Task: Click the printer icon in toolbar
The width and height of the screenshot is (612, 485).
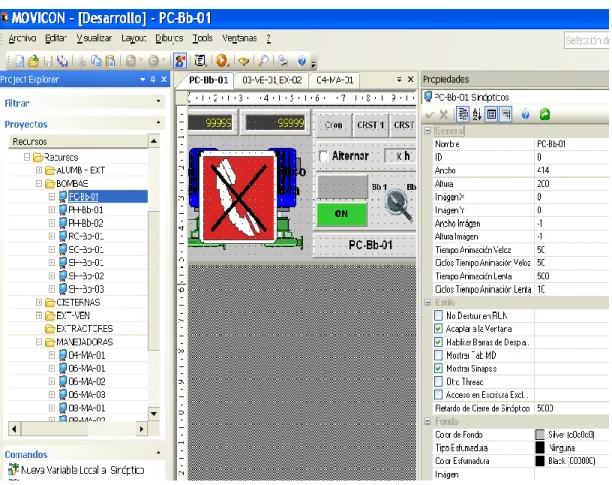Action: 283,61
